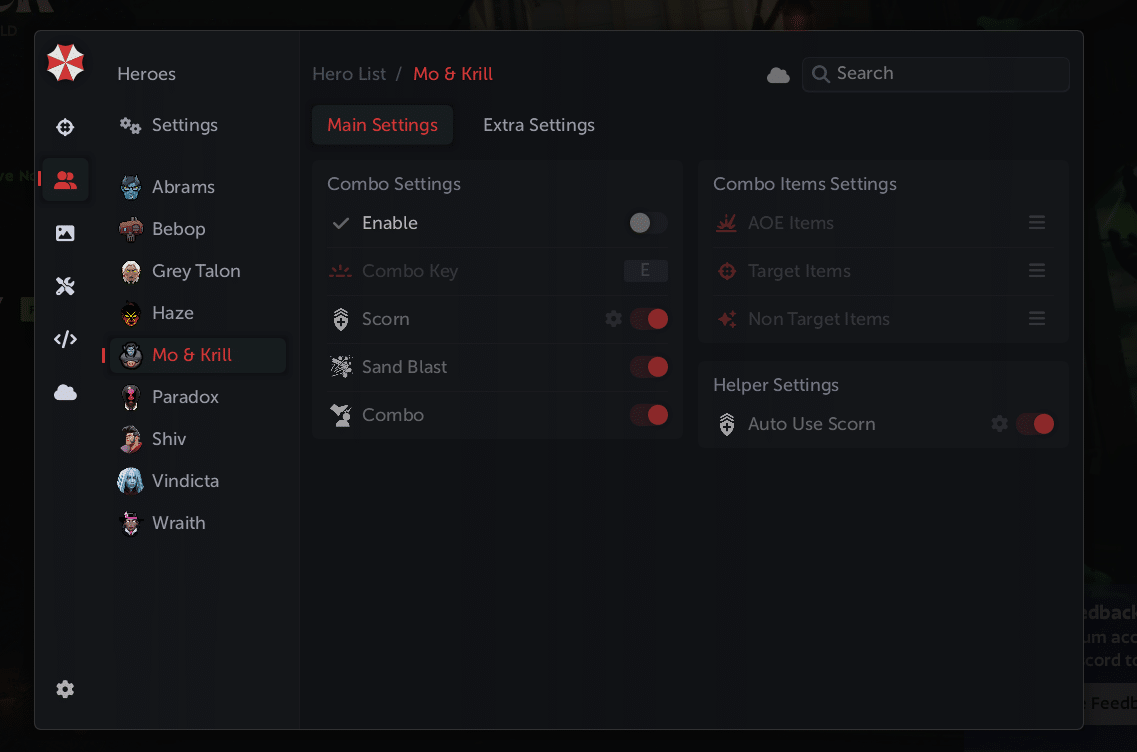1137x752 pixels.
Task: Disable the Sand Blast toggle
Action: point(648,367)
